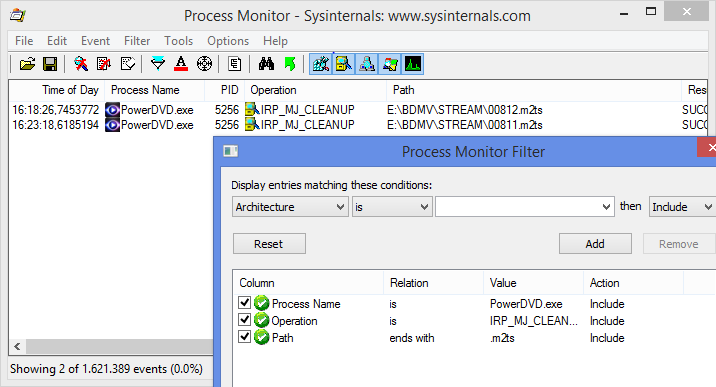
Task: Open the Help menu
Action: tap(275, 41)
